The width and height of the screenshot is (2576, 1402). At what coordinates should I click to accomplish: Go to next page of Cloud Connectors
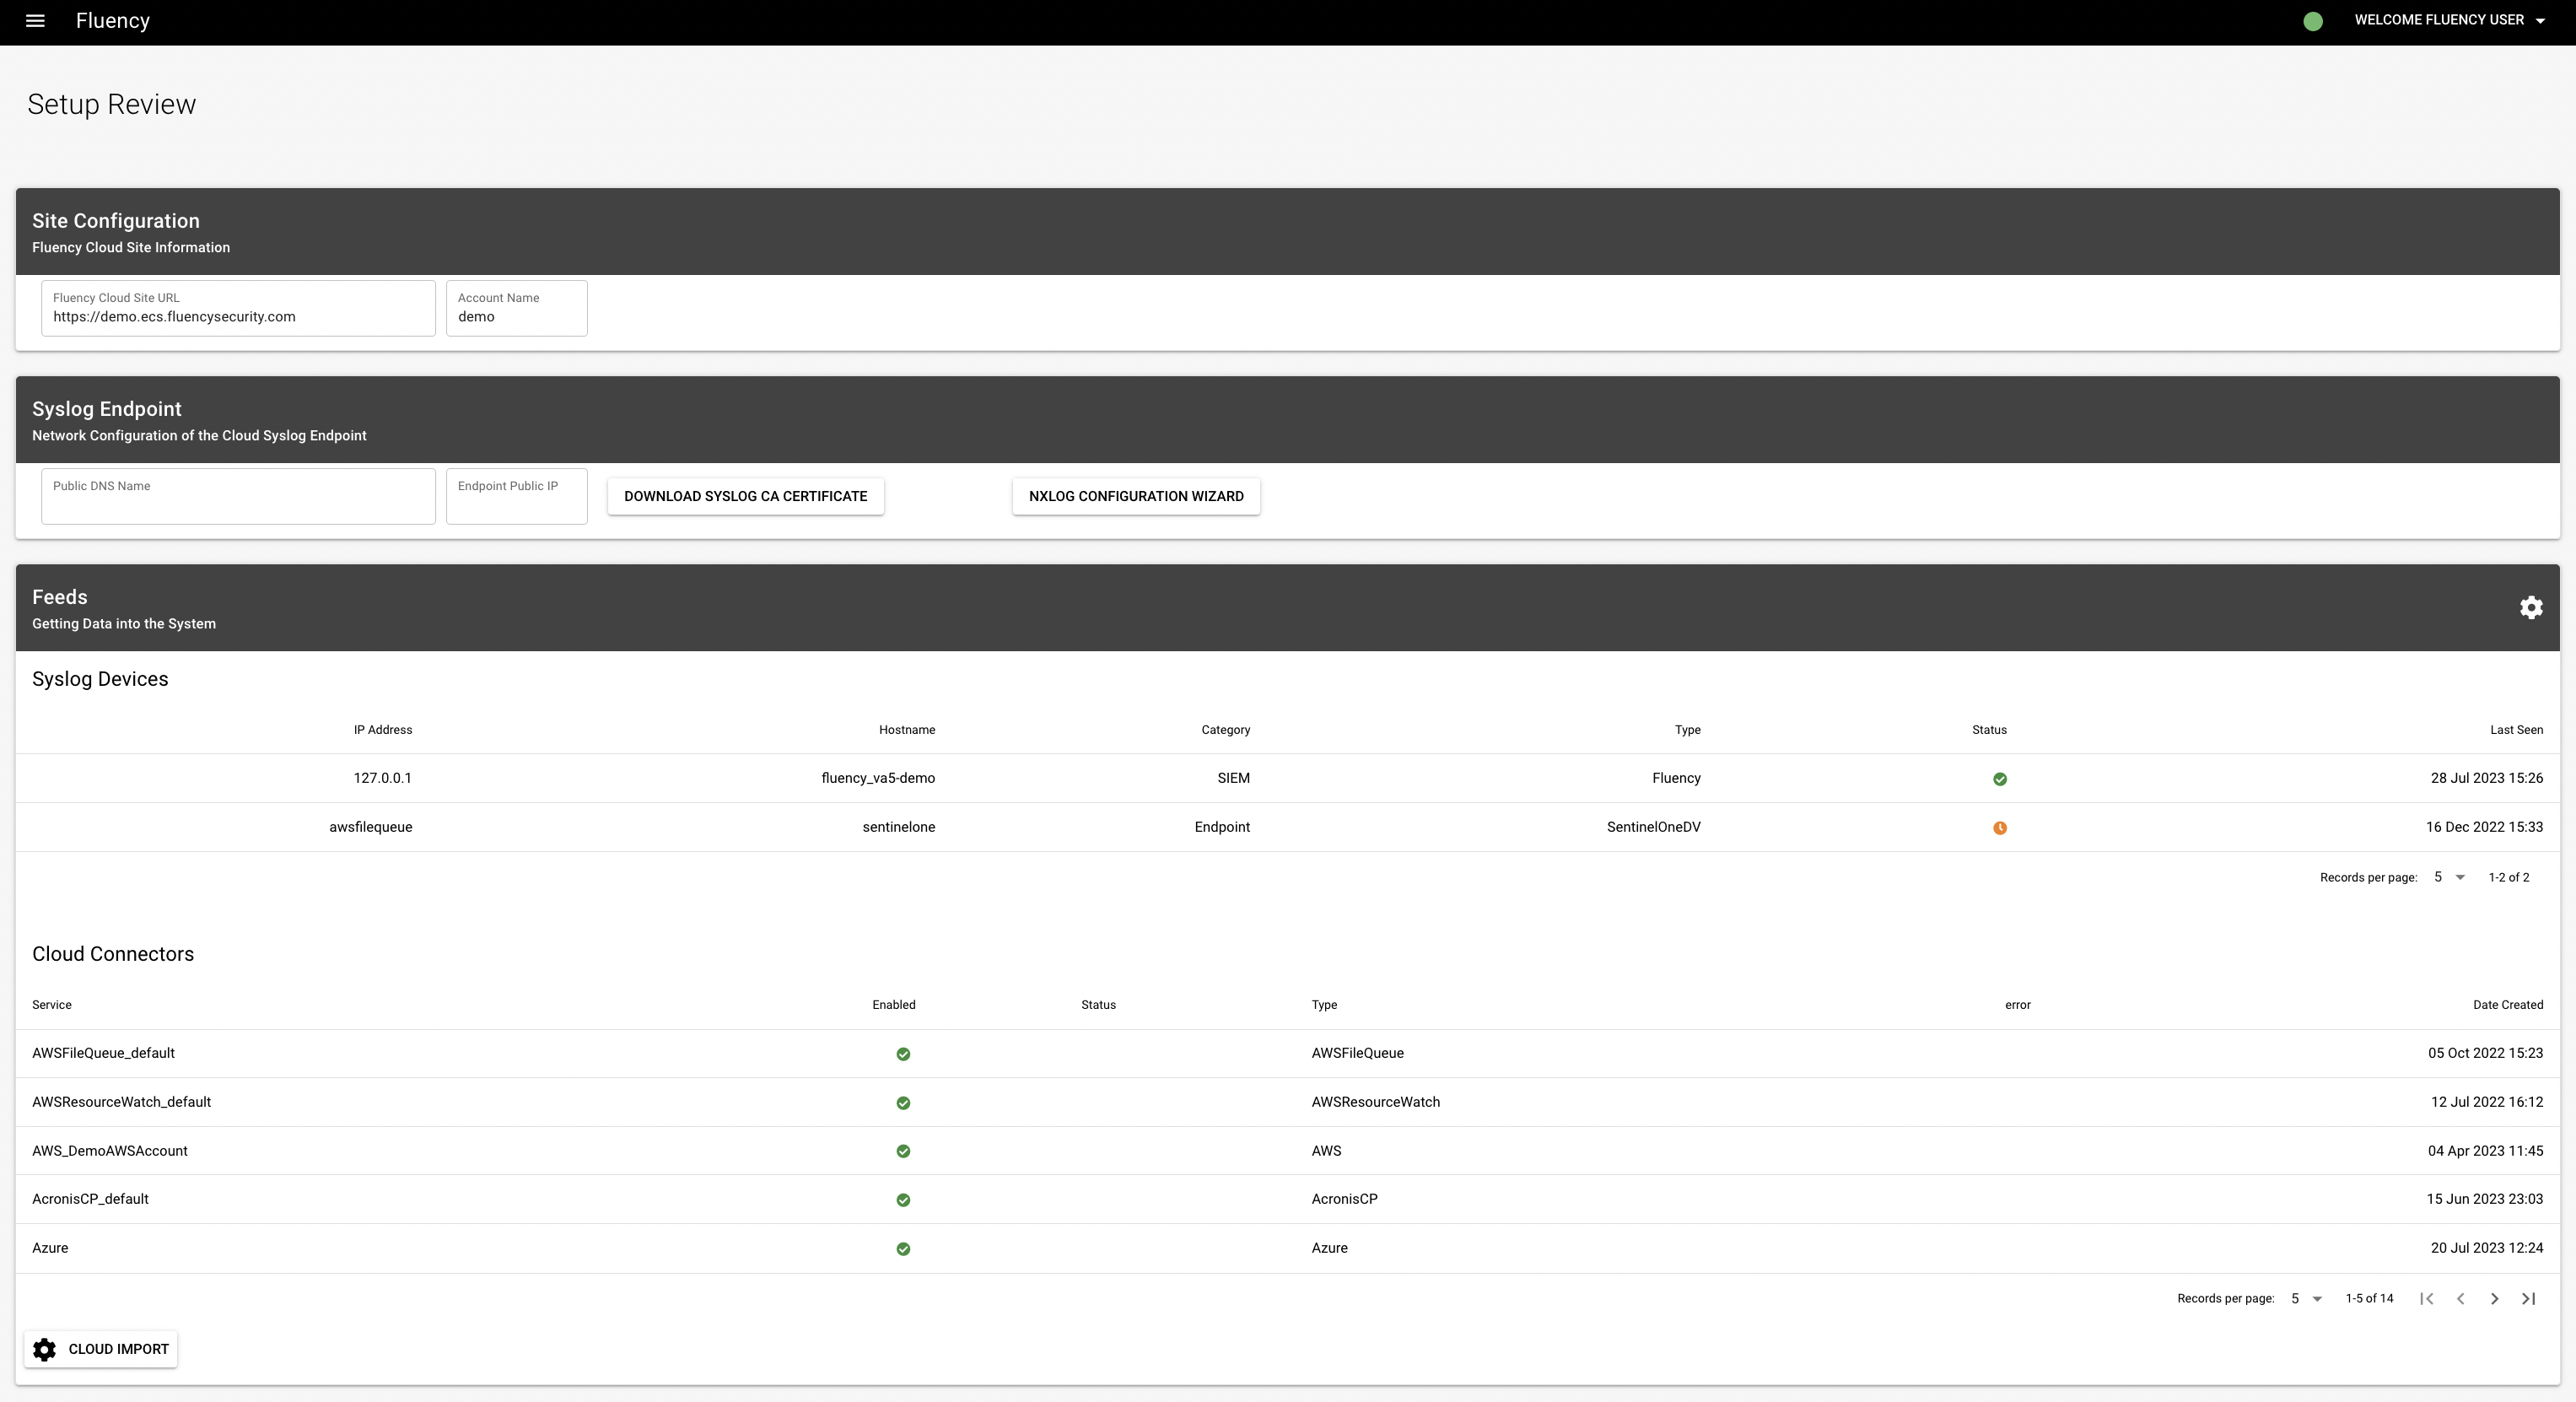2494,1299
